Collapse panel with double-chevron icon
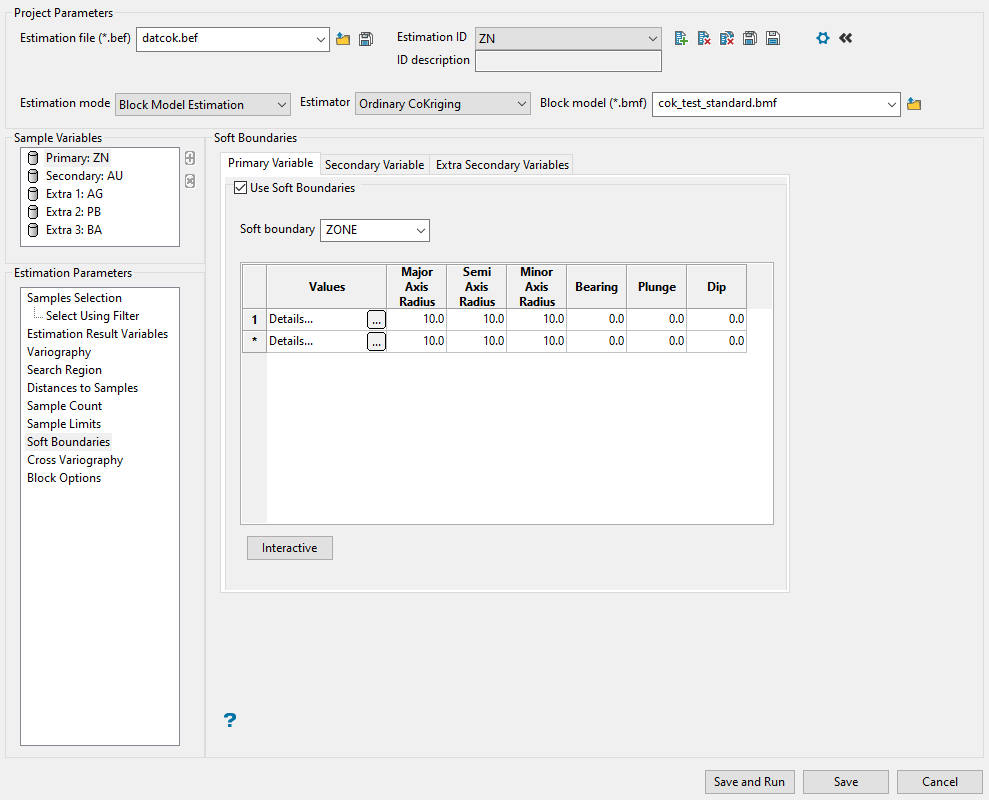The height and width of the screenshot is (800, 989). point(846,38)
